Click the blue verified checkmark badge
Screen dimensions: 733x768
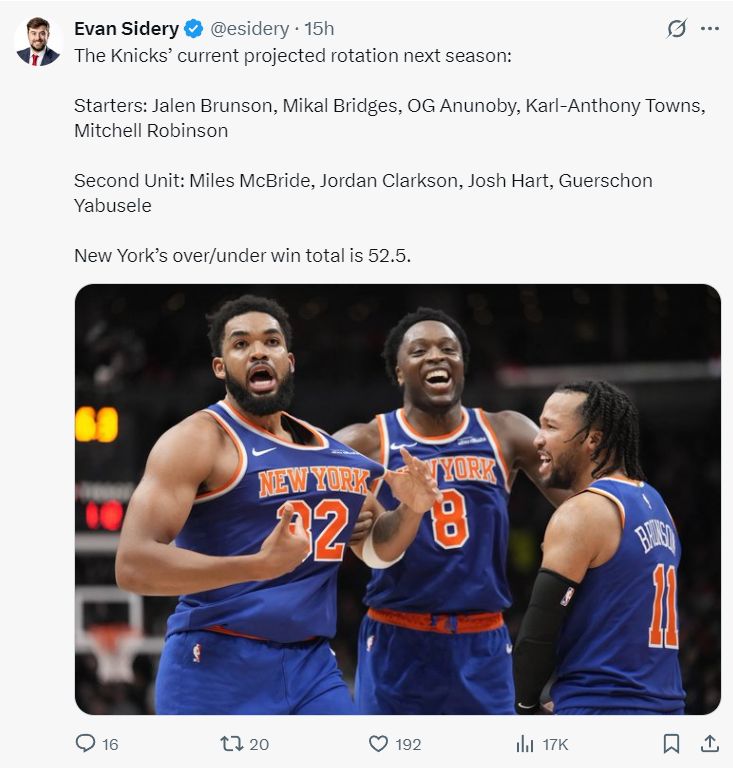(193, 29)
